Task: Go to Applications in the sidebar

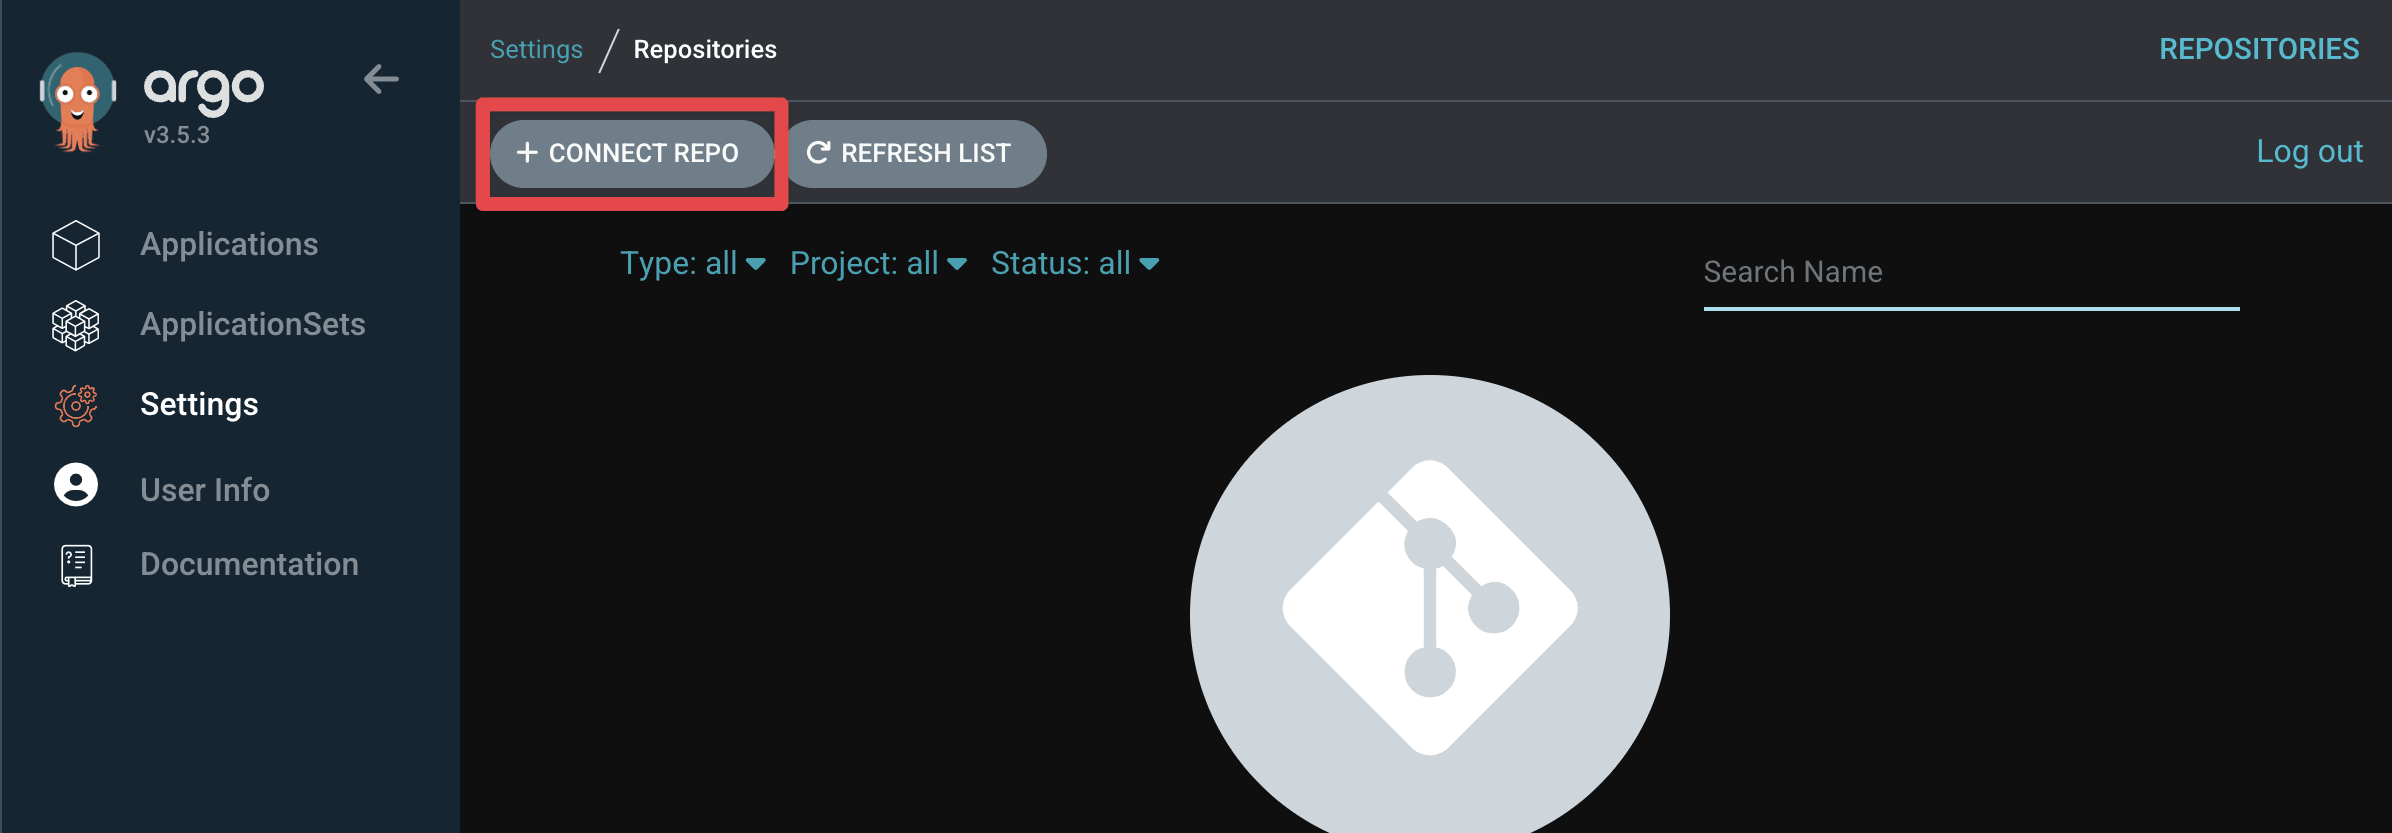Action: 229,245
